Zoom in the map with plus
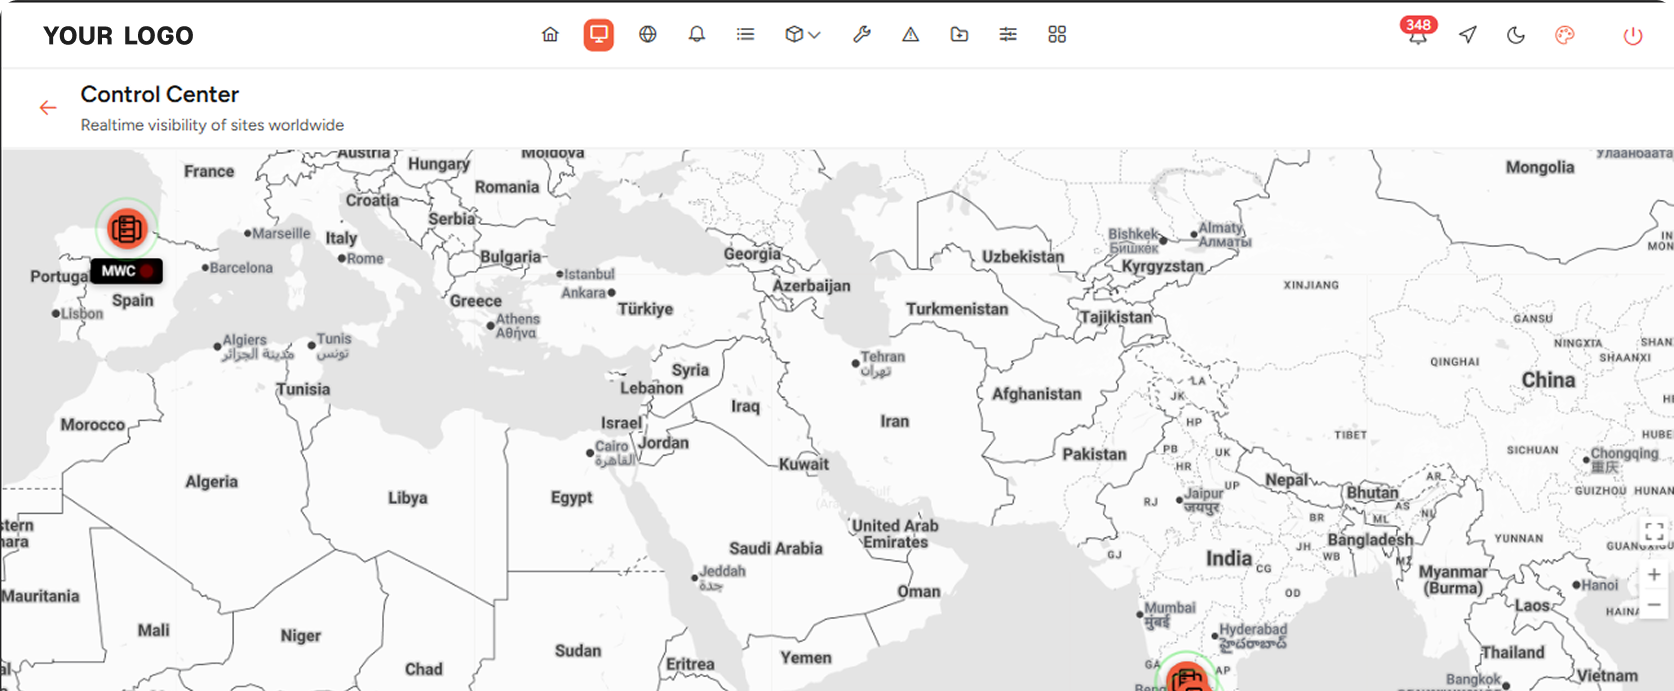The width and height of the screenshot is (1674, 691). coord(1654,574)
